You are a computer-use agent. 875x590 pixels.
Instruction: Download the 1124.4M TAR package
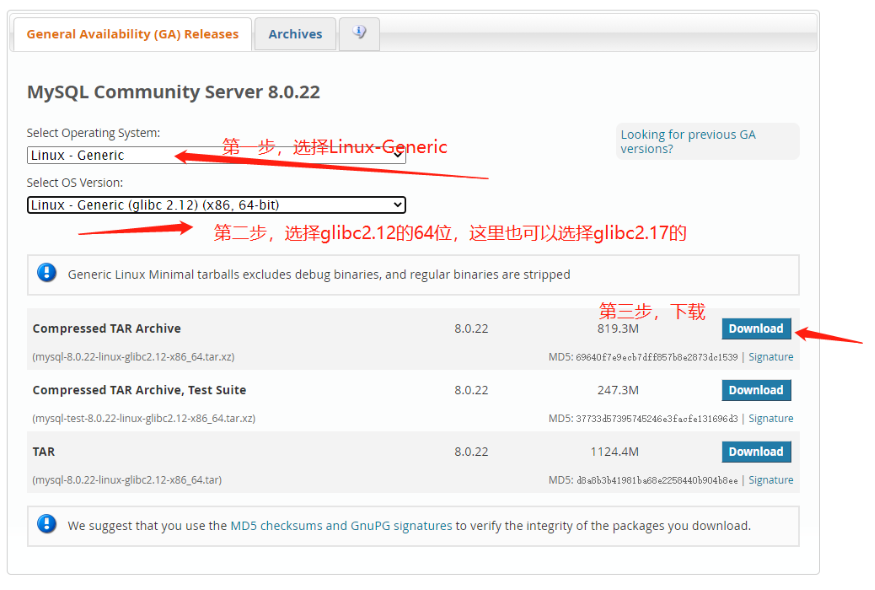pos(756,452)
